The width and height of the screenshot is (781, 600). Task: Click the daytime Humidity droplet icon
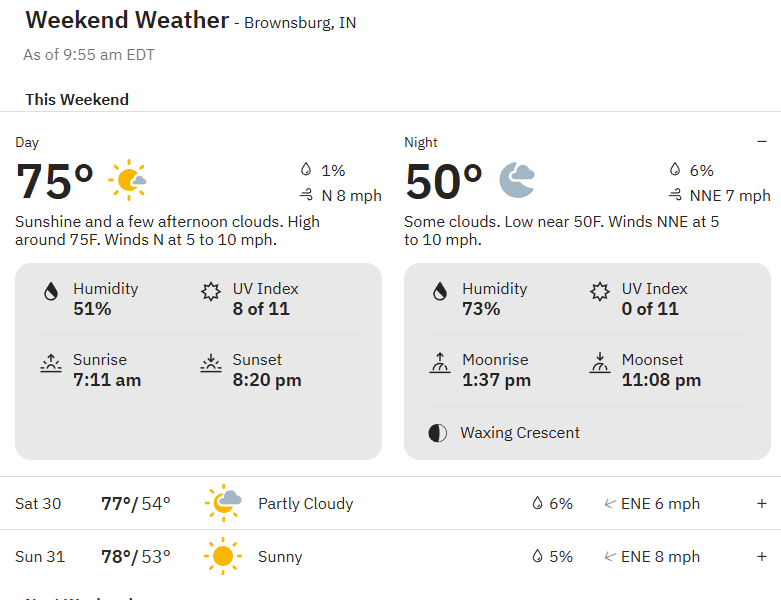(51, 292)
